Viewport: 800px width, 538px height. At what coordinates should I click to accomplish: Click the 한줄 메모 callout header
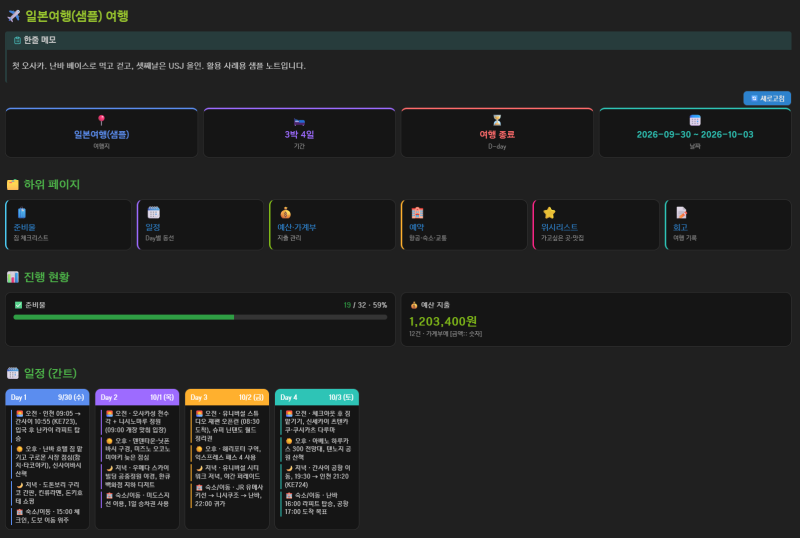pos(398,40)
